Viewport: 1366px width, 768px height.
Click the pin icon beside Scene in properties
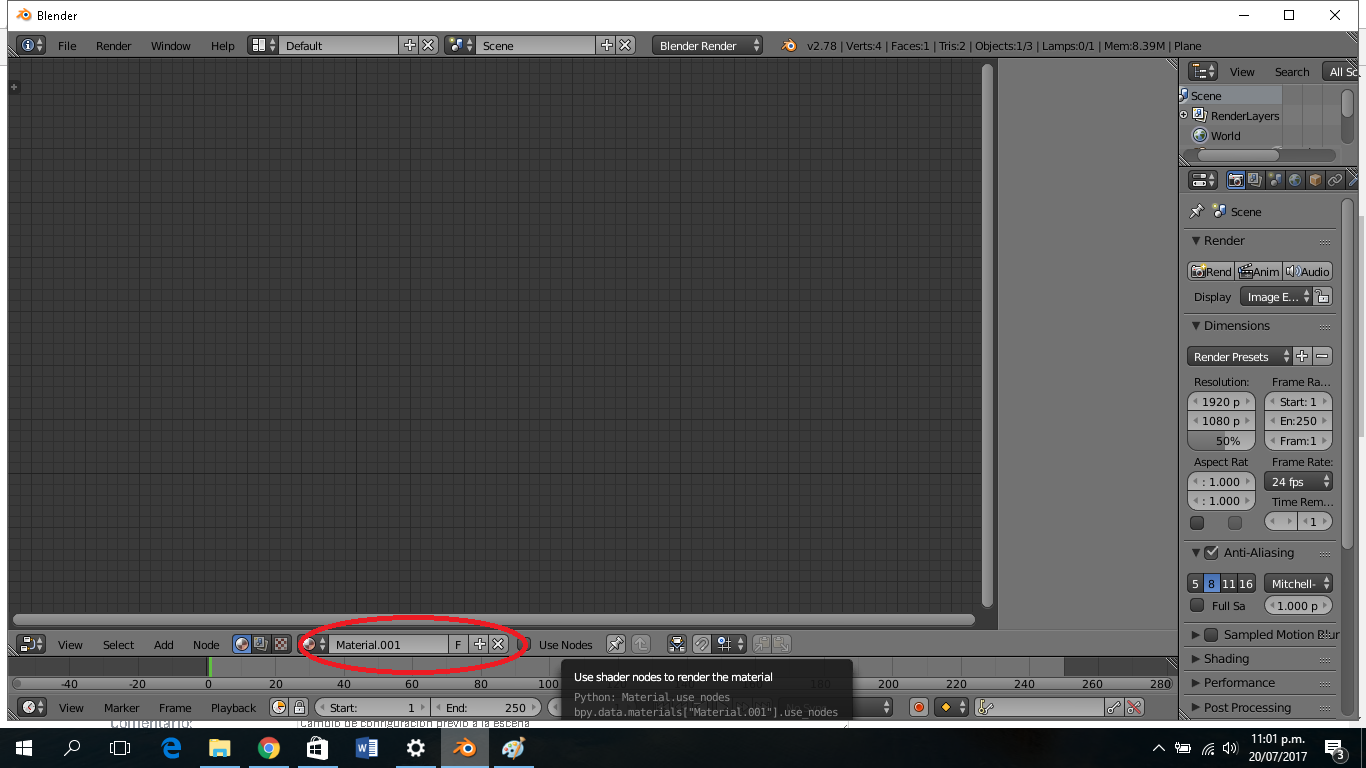point(1196,212)
